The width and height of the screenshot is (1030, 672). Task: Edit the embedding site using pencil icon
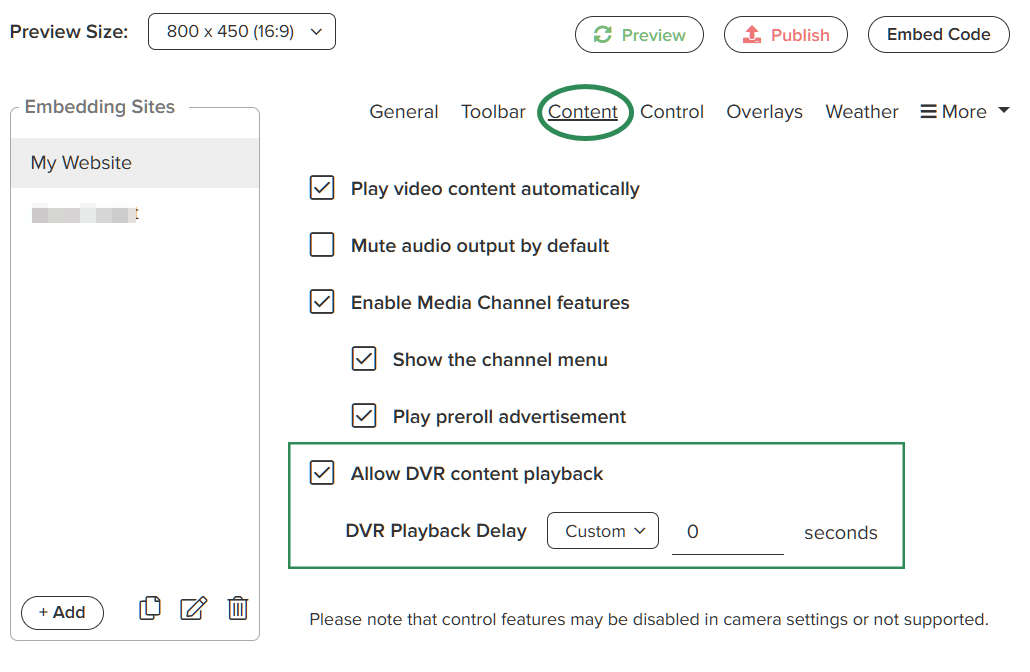pos(194,608)
